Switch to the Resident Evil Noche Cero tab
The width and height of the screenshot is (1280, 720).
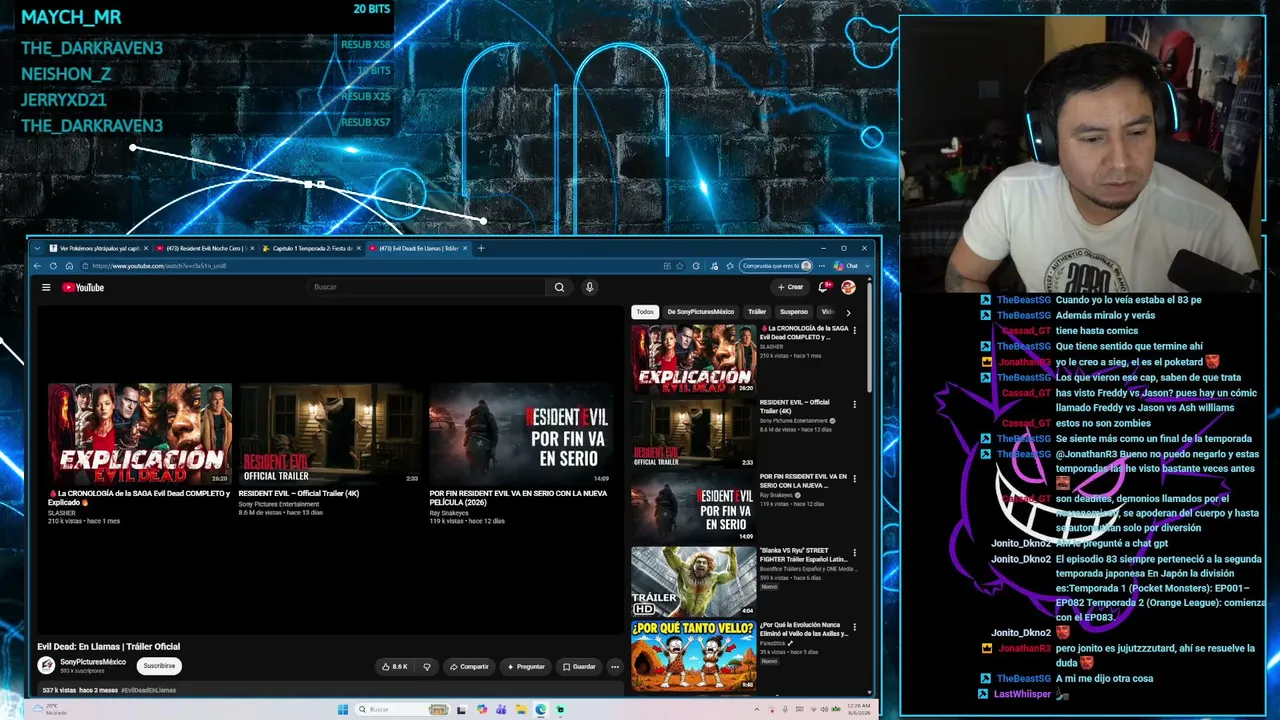[203, 248]
